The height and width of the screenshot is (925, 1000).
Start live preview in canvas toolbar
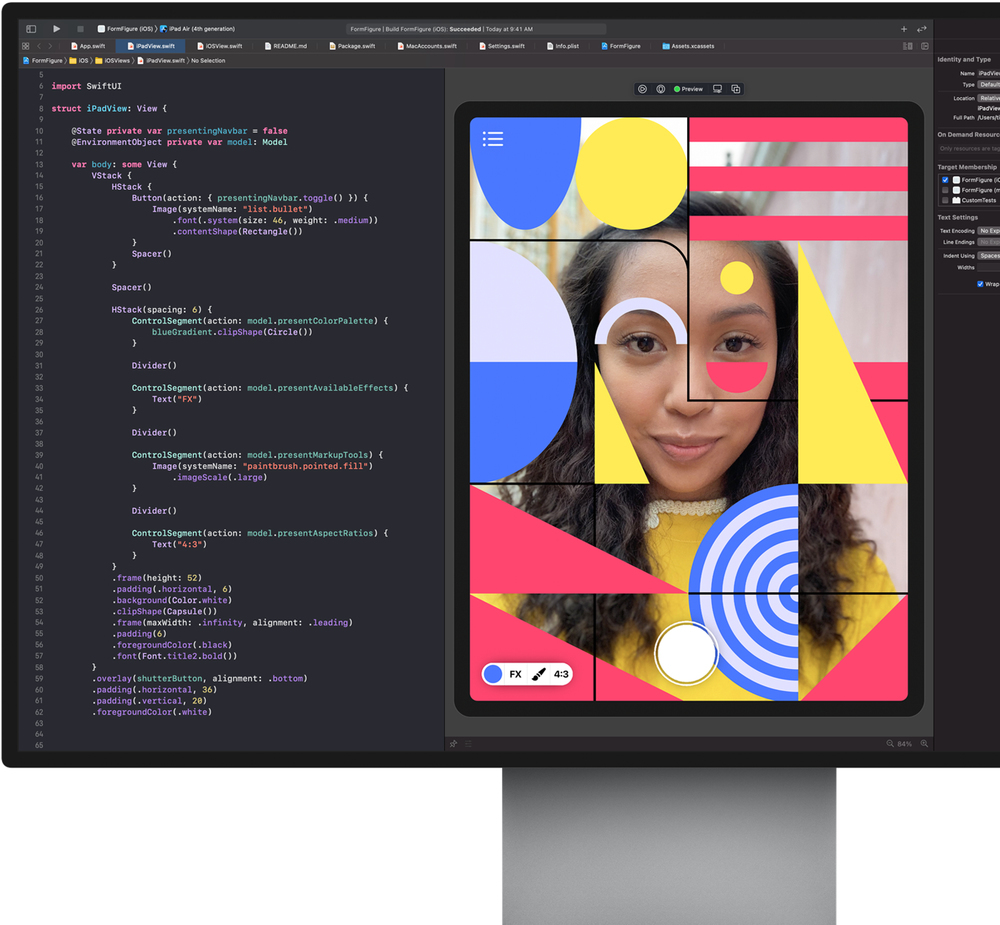(642, 89)
